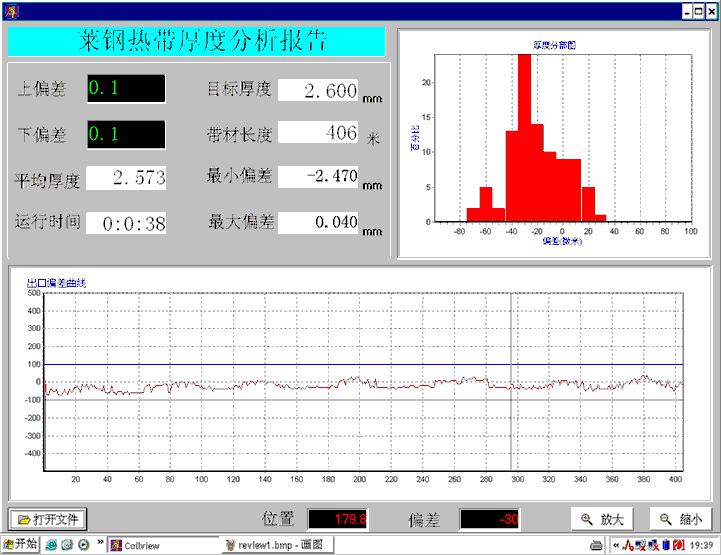This screenshot has height=555, width=721.
Task: Click the 缩小 zoom out button
Action: pyautogui.click(x=681, y=519)
